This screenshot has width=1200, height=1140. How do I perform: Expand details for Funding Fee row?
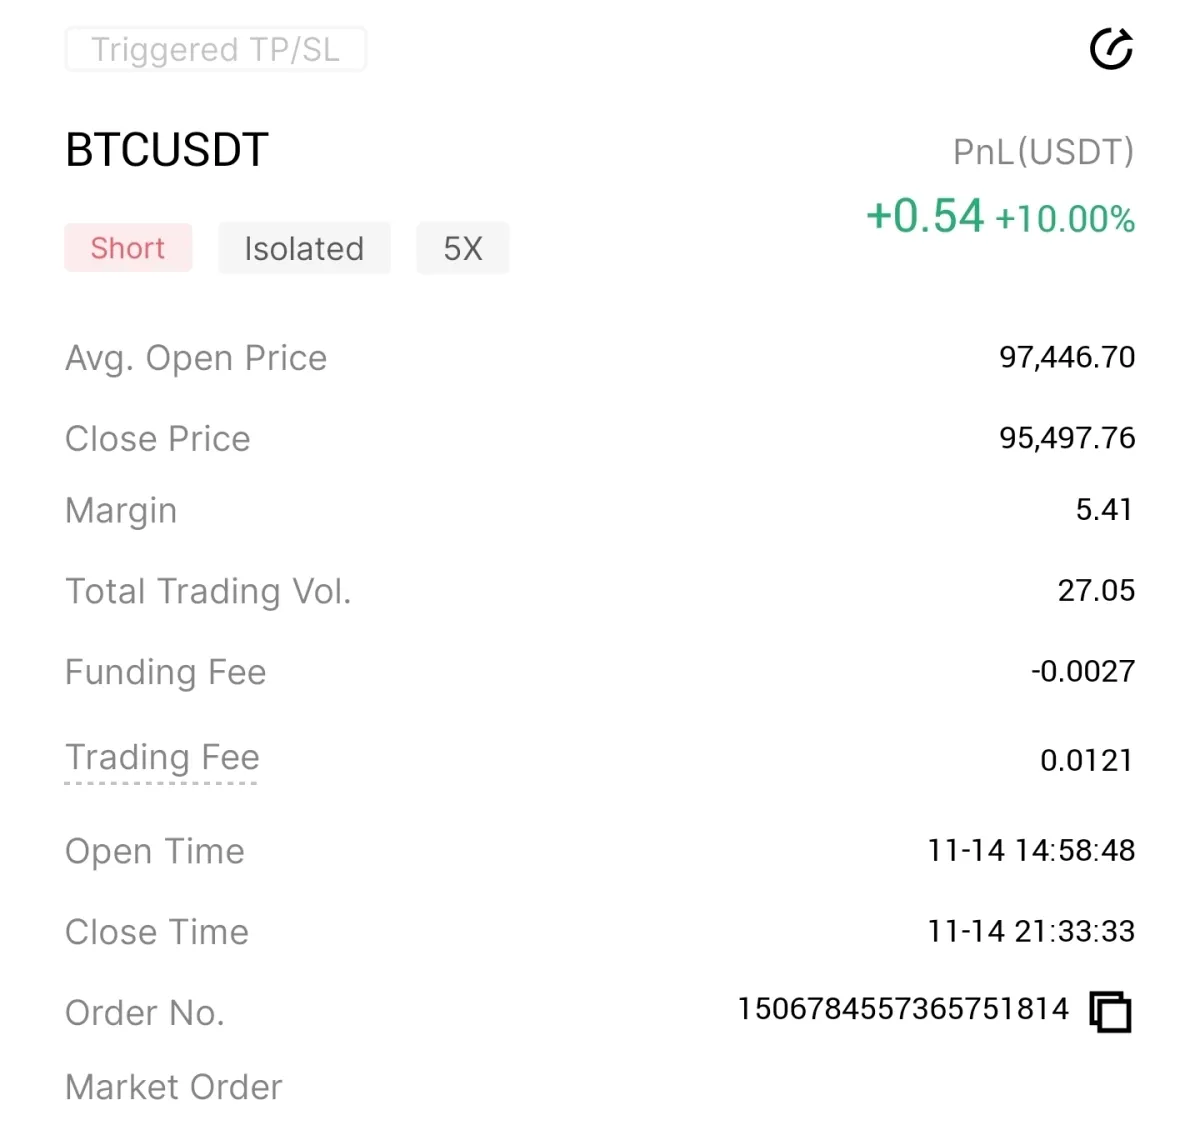pos(165,672)
